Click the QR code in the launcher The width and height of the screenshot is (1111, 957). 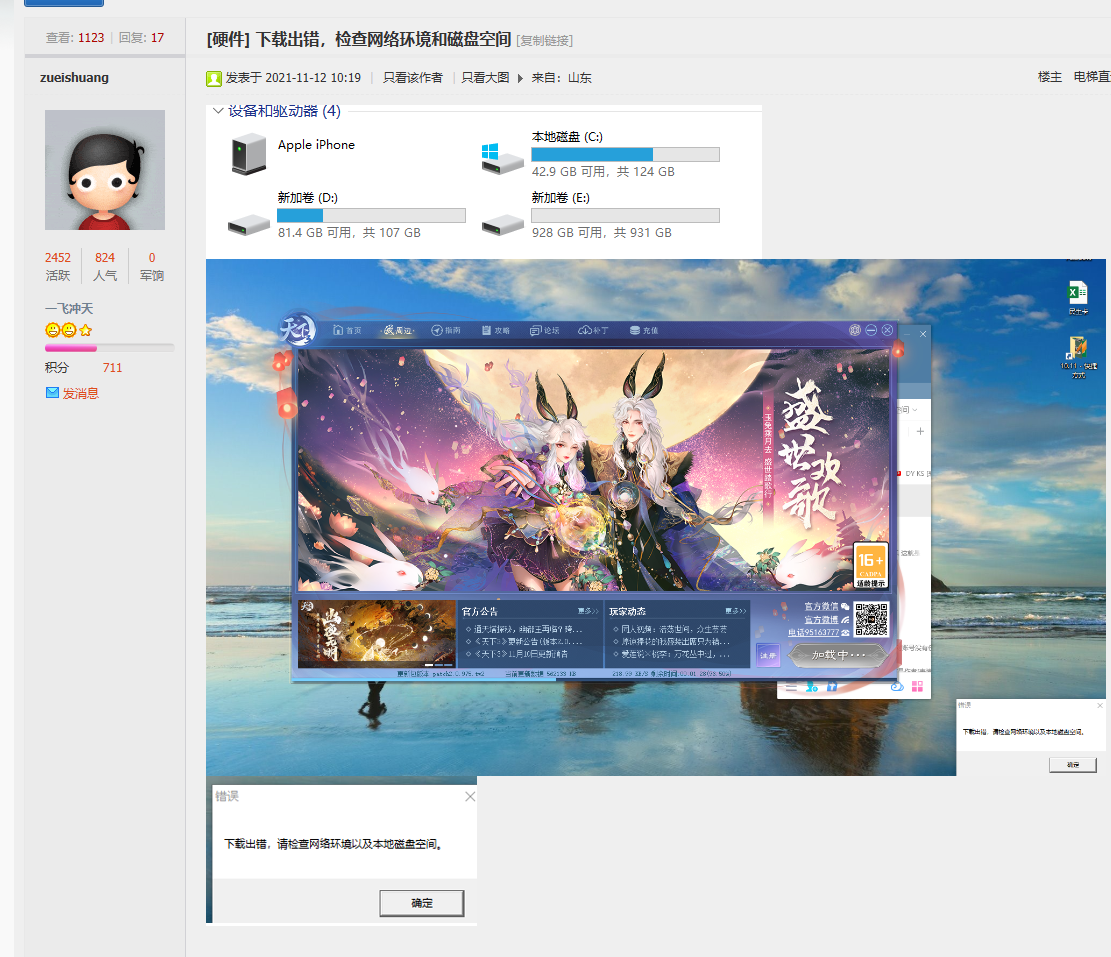point(871,620)
